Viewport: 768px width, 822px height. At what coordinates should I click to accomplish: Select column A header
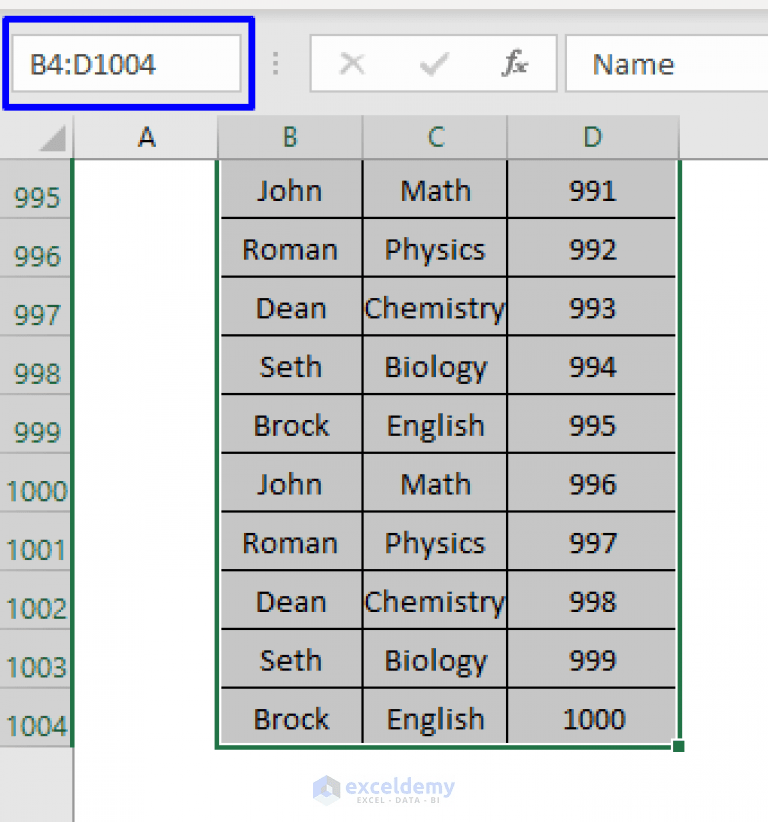pyautogui.click(x=147, y=137)
